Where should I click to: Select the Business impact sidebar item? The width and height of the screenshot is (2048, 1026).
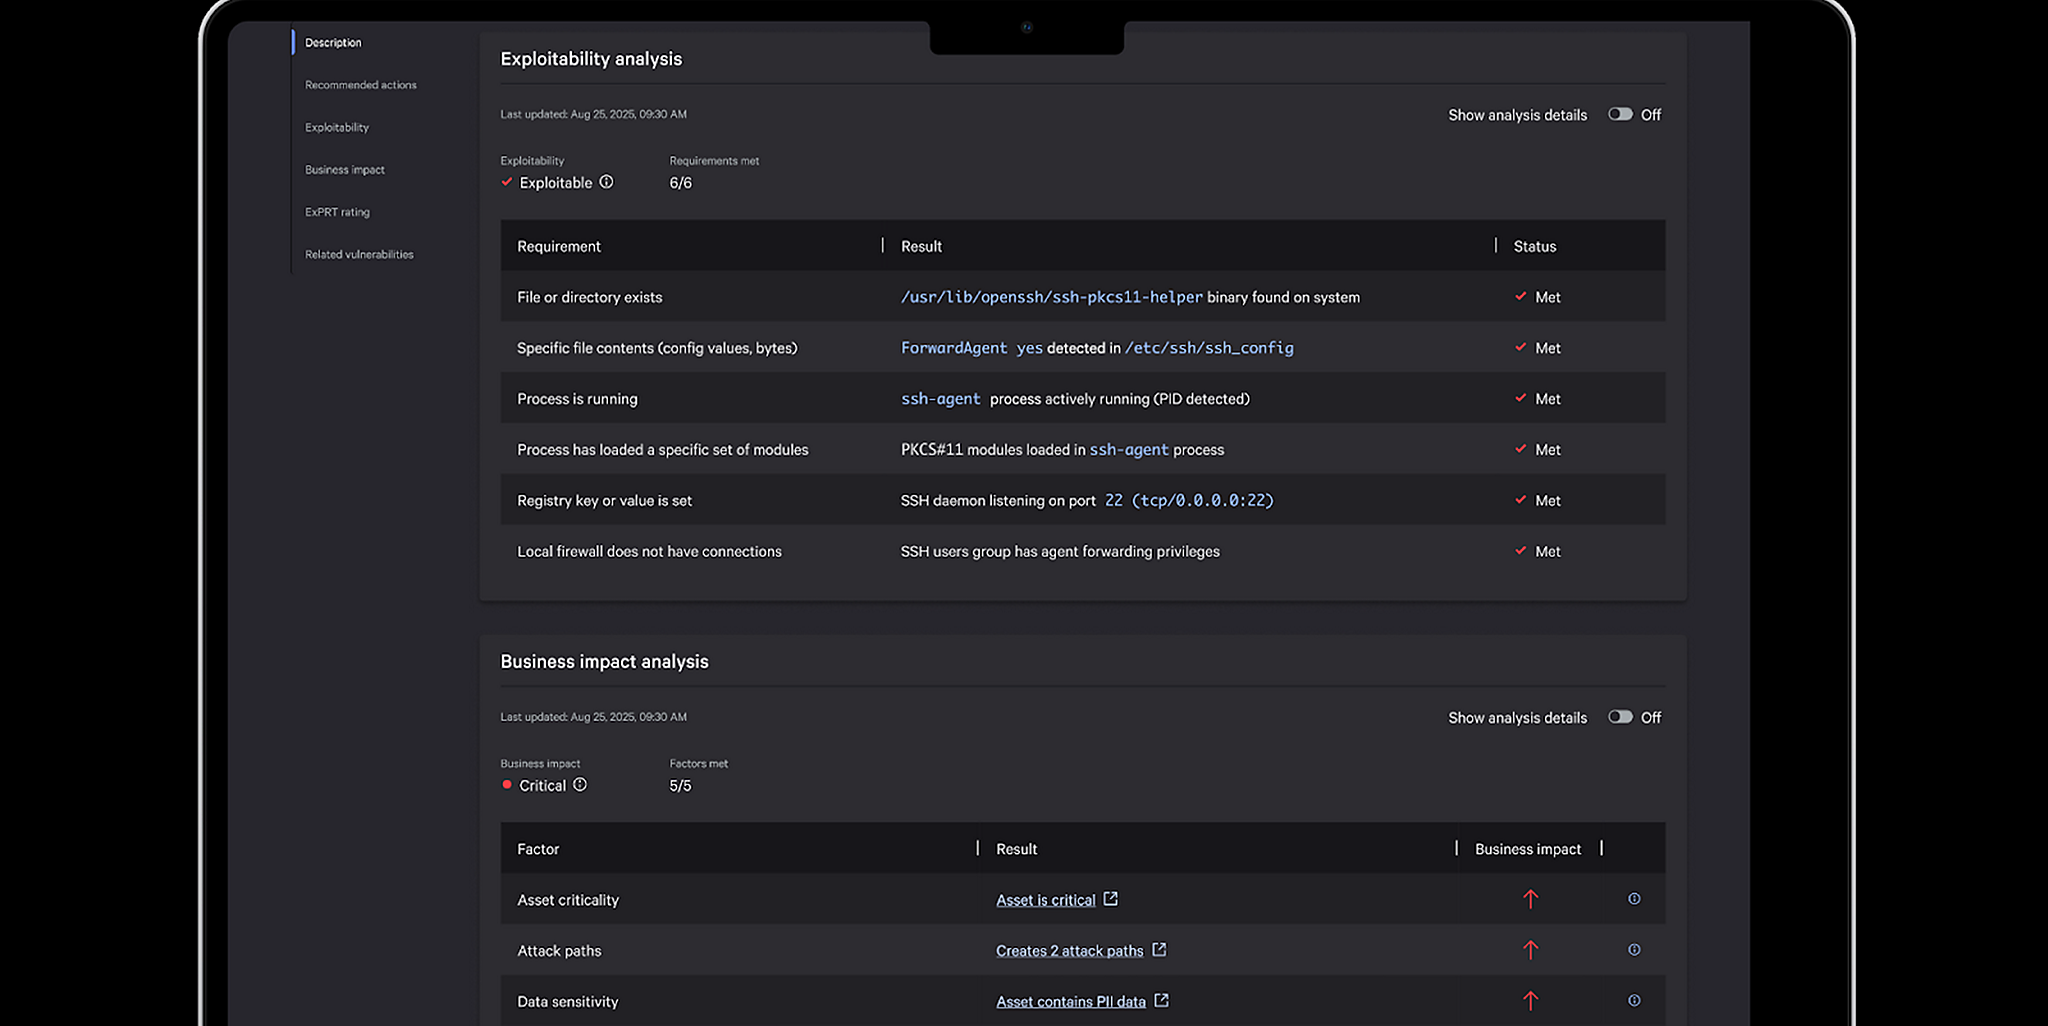(344, 169)
